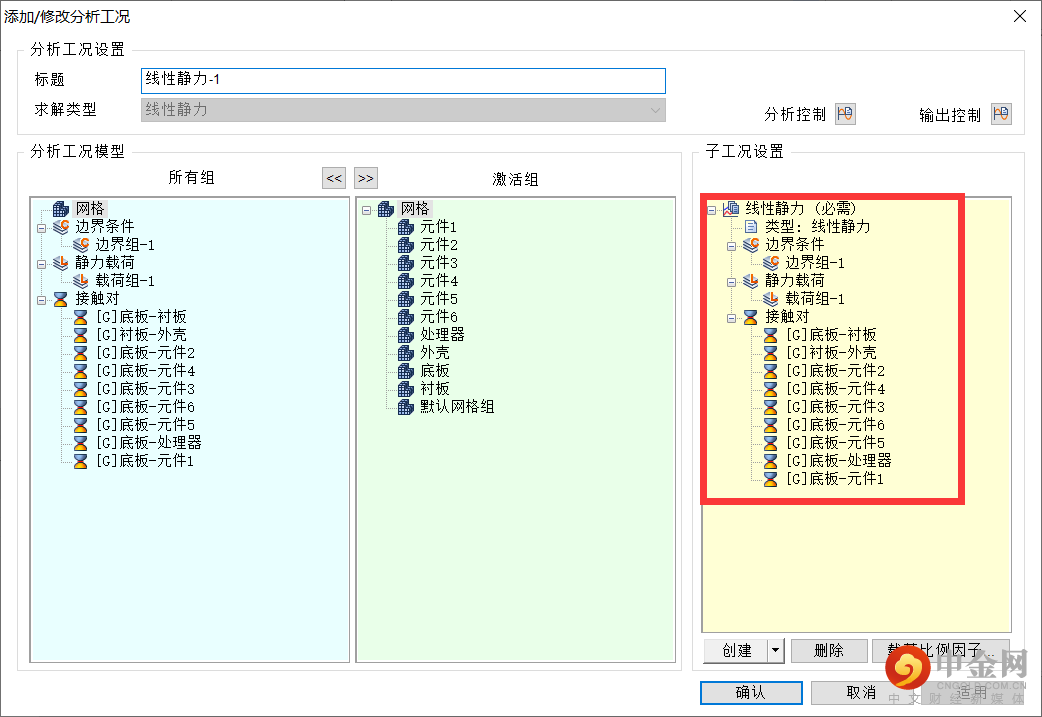The width and height of the screenshot is (1042, 717).
Task: Collapse 接触对 node in 所有组 tree
Action: tap(41, 300)
